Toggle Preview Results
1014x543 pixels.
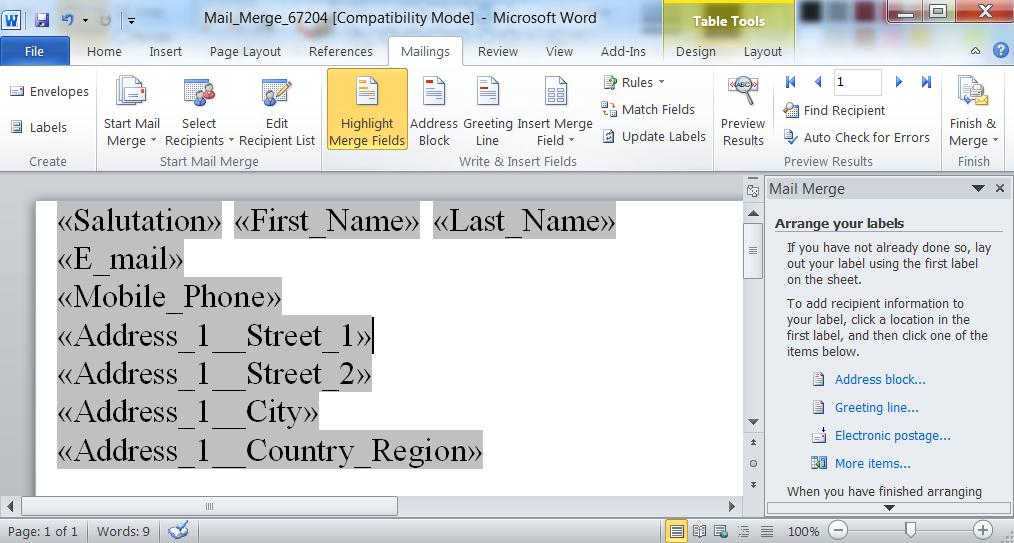pos(743,110)
